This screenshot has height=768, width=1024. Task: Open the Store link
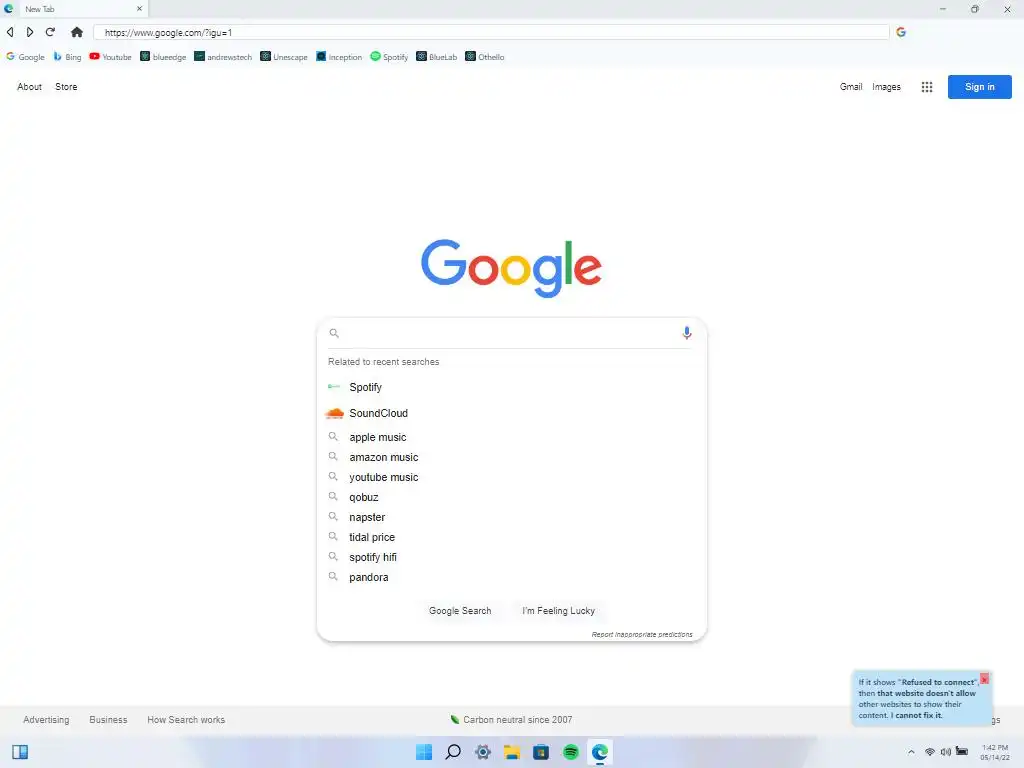(66, 87)
